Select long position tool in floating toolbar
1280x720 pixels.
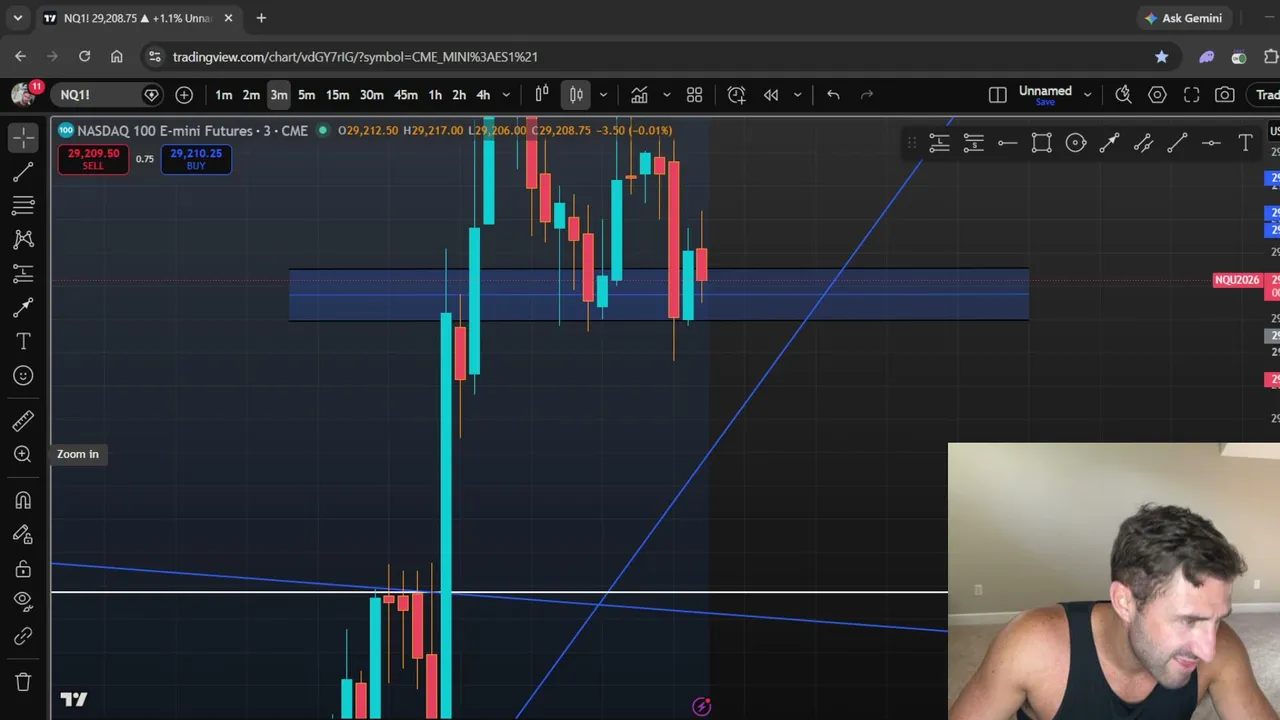939,144
